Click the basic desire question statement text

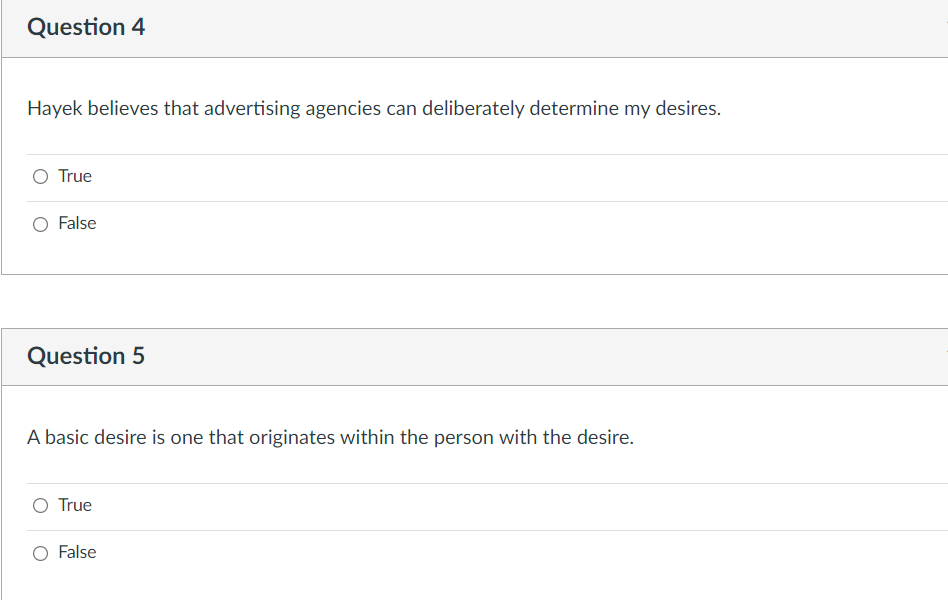[x=330, y=437]
